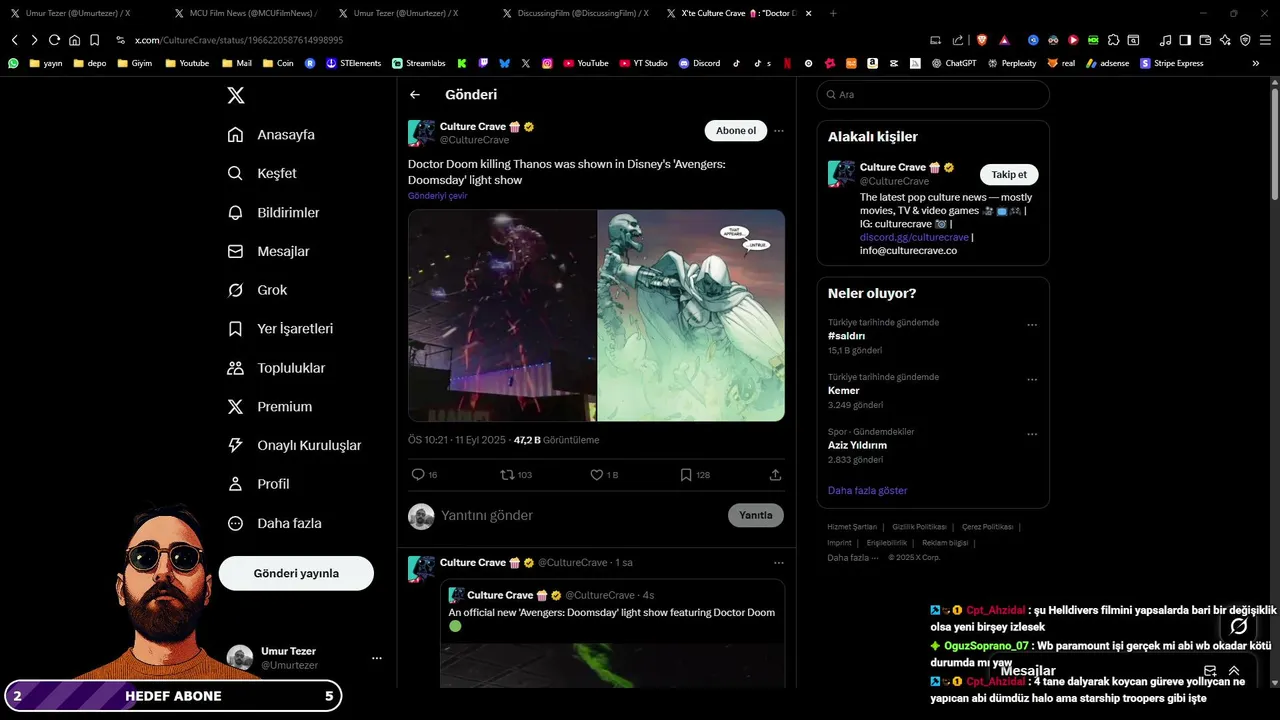This screenshot has height=720, width=1280.
Task: Open the yayın bookmarks folder
Action: pos(46,63)
